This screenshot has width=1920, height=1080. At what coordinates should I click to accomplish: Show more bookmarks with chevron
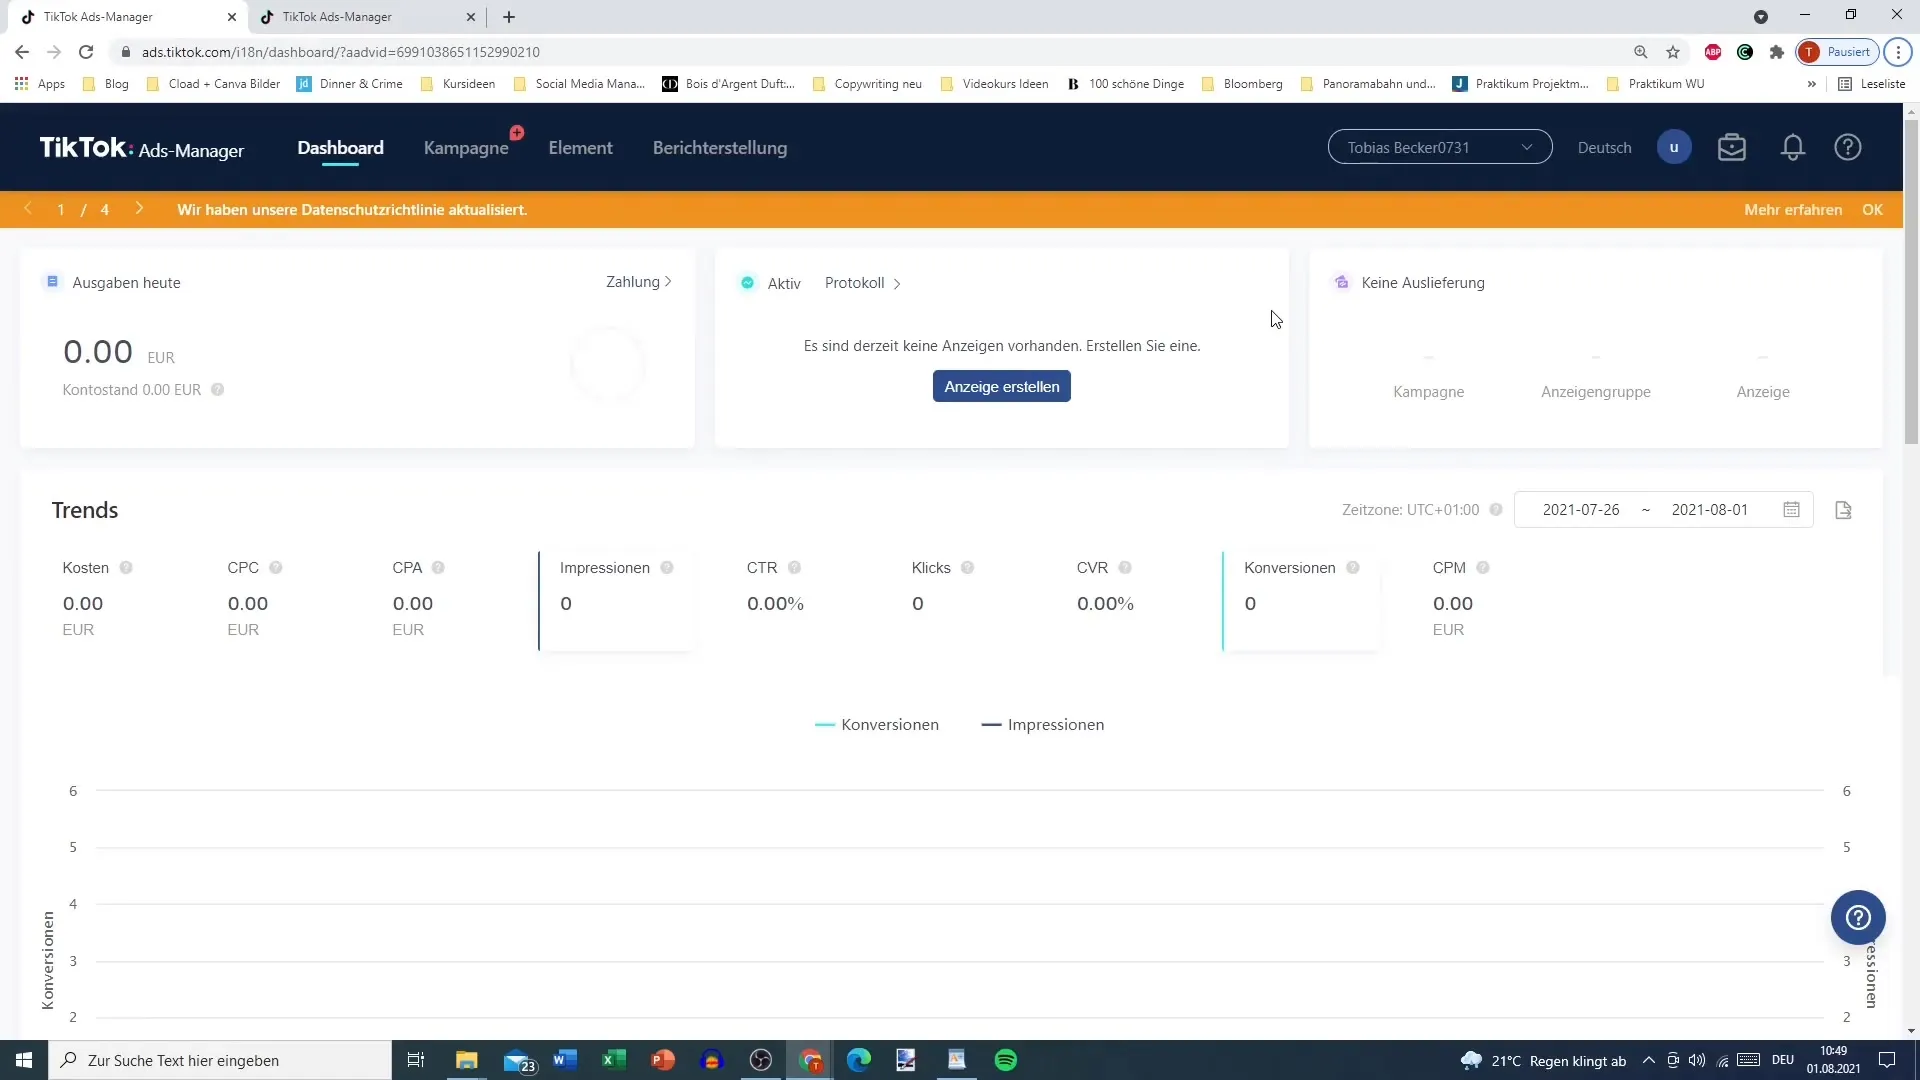coord(1811,84)
